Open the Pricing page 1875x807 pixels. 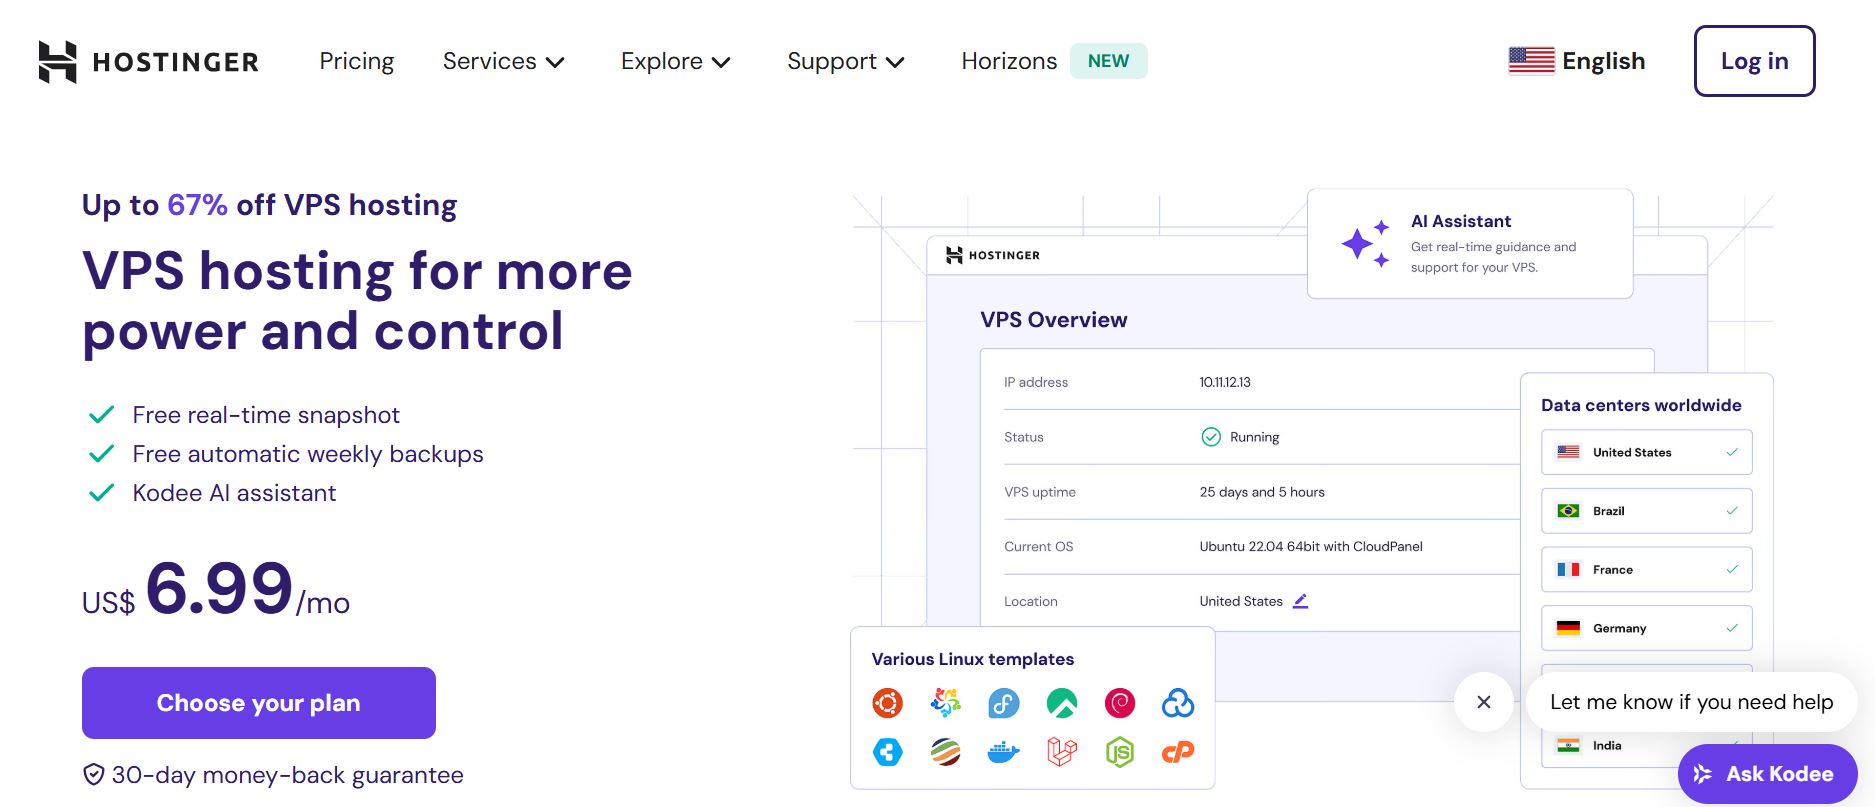point(357,61)
